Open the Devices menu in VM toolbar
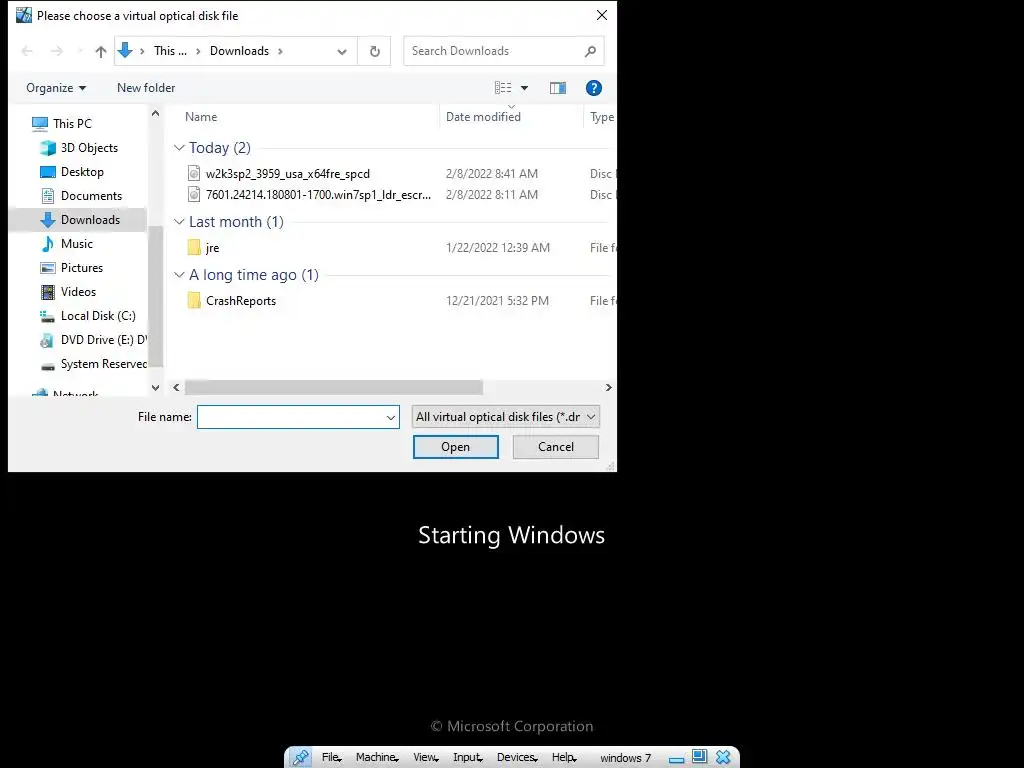This screenshot has height=768, width=1024. tap(517, 758)
